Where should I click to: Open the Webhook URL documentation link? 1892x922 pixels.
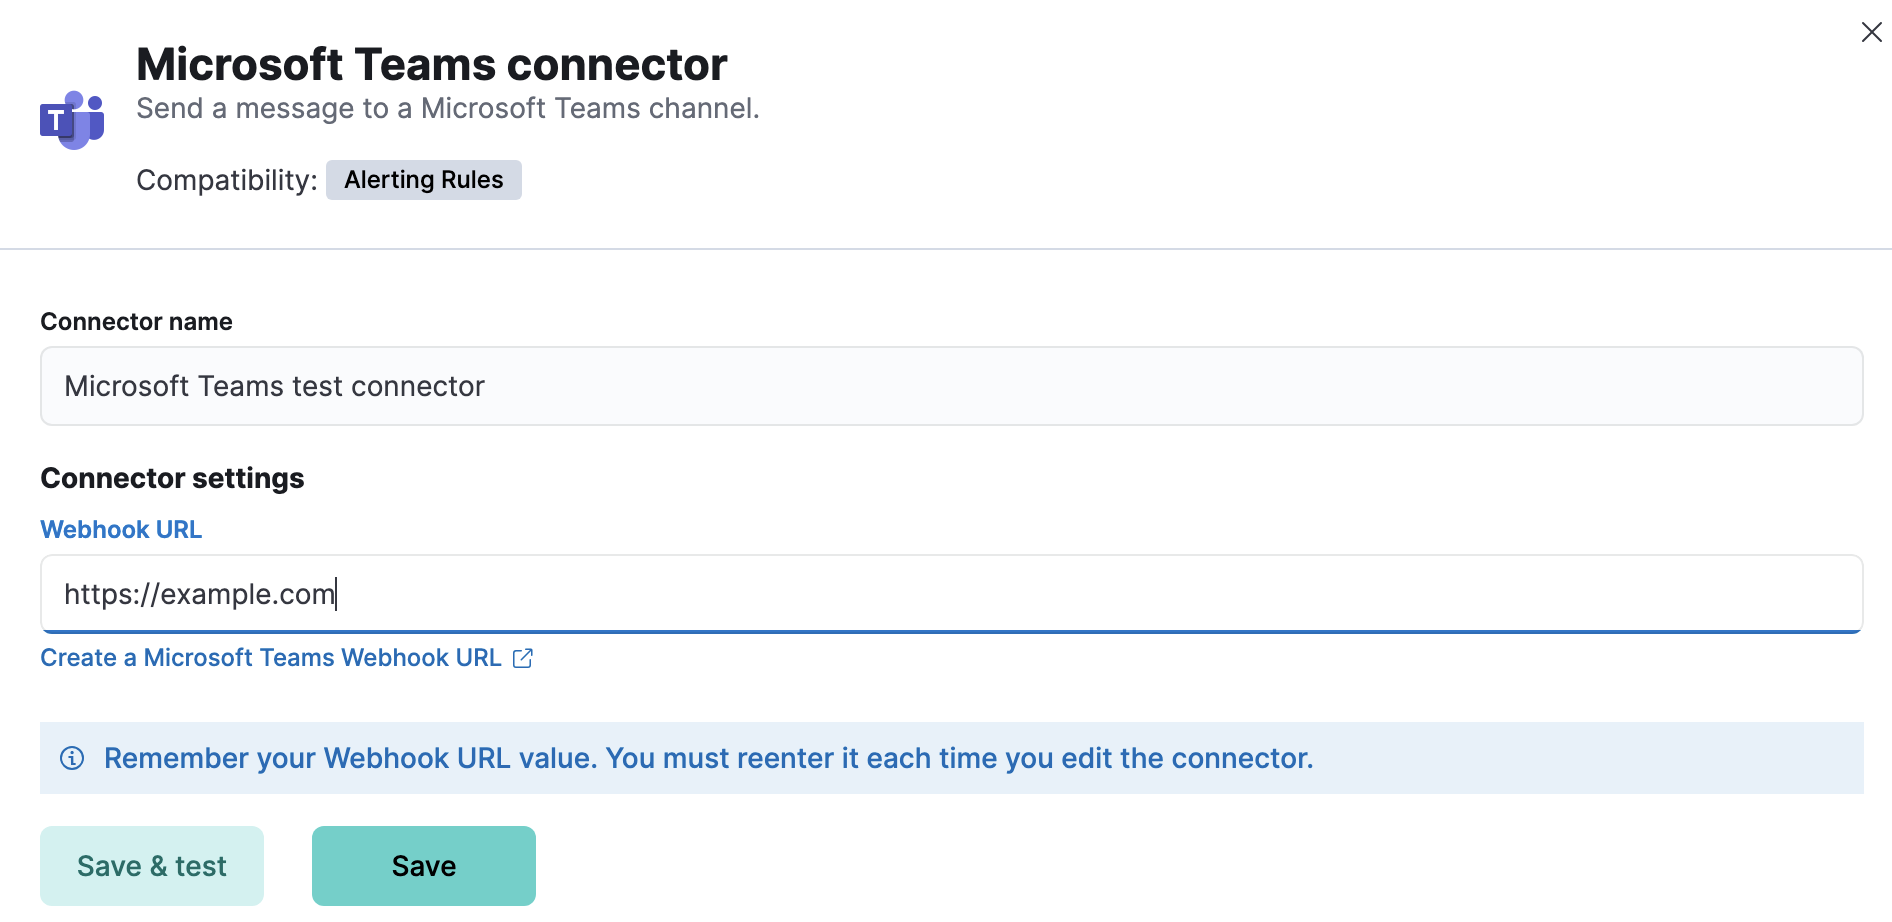[x=120, y=529]
